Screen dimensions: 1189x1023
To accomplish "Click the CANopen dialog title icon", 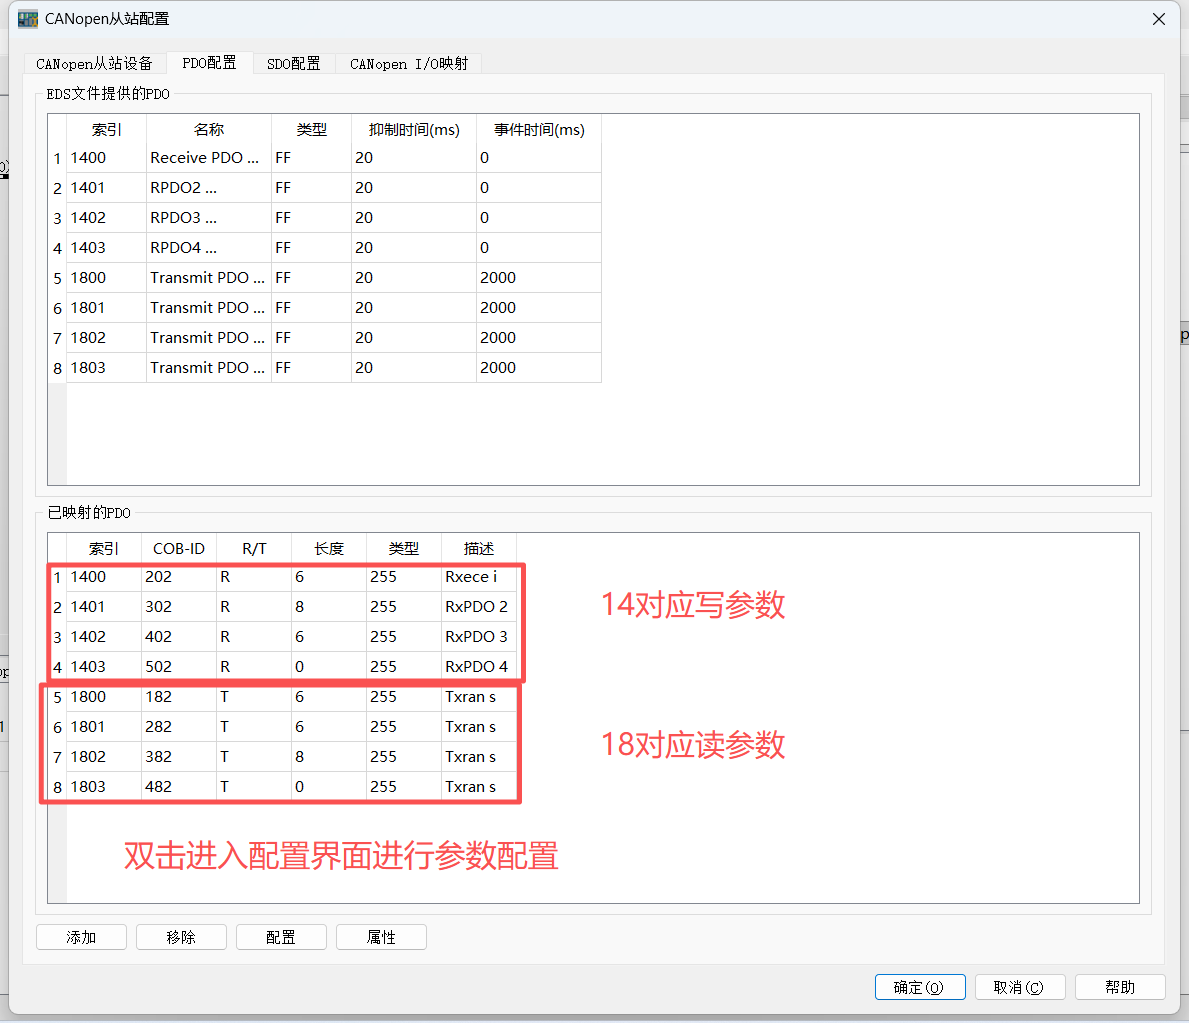I will coord(28,19).
